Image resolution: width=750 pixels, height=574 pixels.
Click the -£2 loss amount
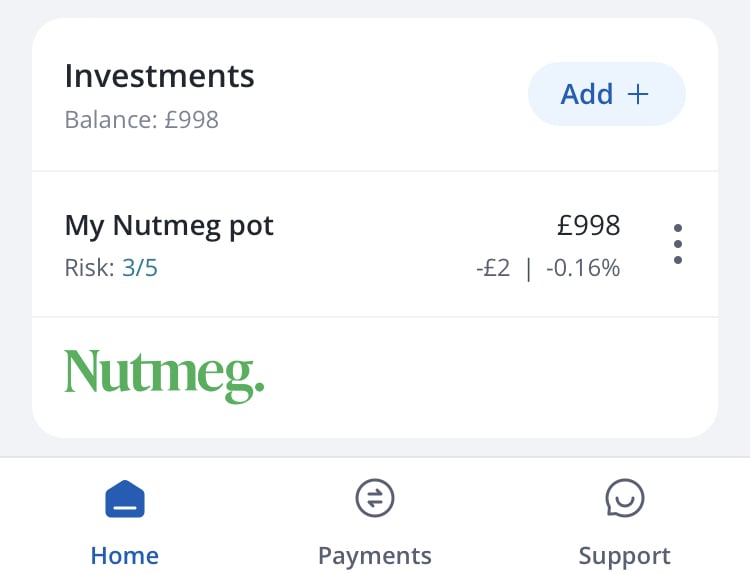(493, 268)
